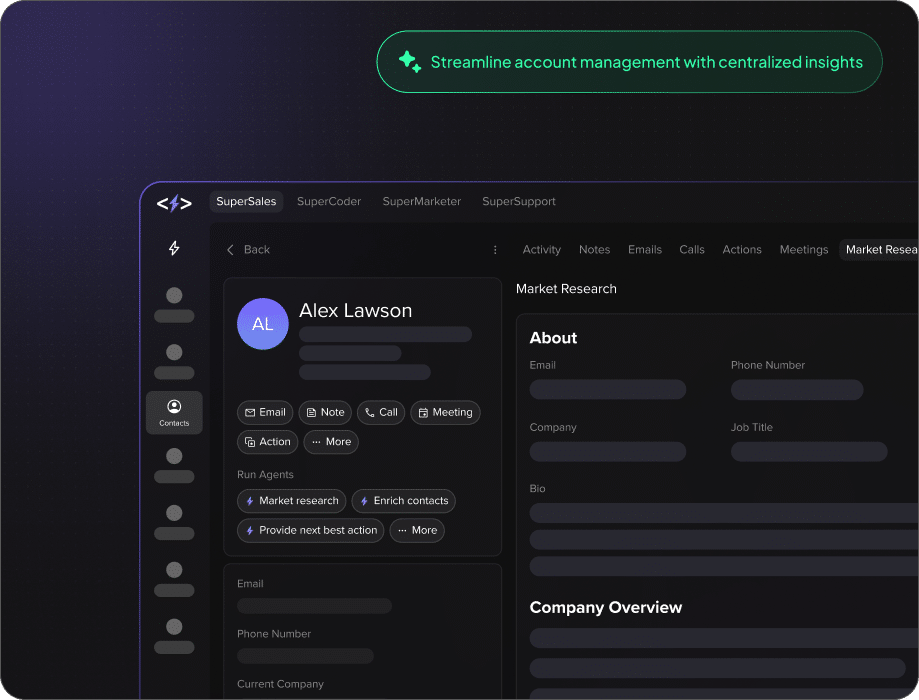Go Back to the previous page

point(248,250)
